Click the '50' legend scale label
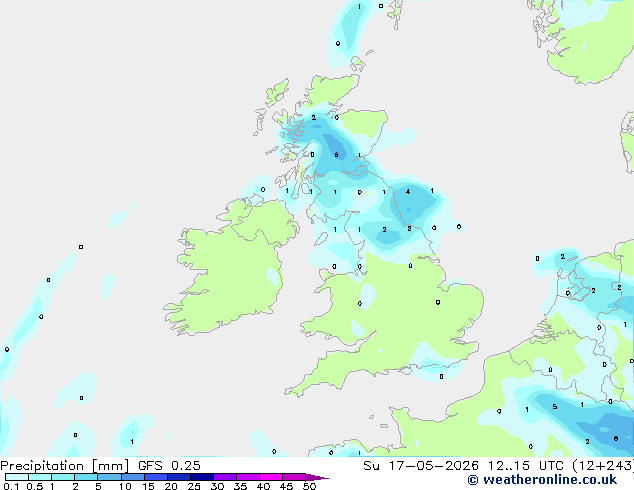 pyautogui.click(x=309, y=486)
